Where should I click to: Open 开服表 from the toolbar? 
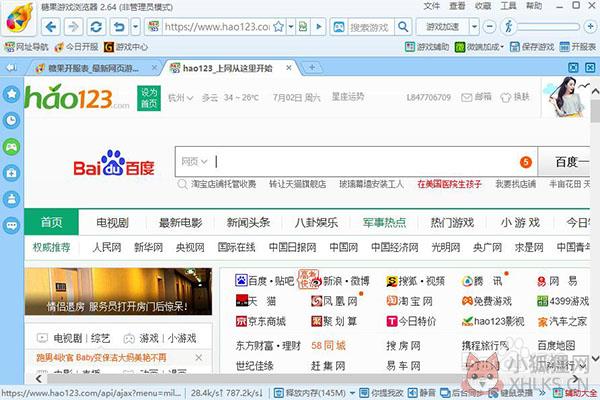[x=577, y=47]
